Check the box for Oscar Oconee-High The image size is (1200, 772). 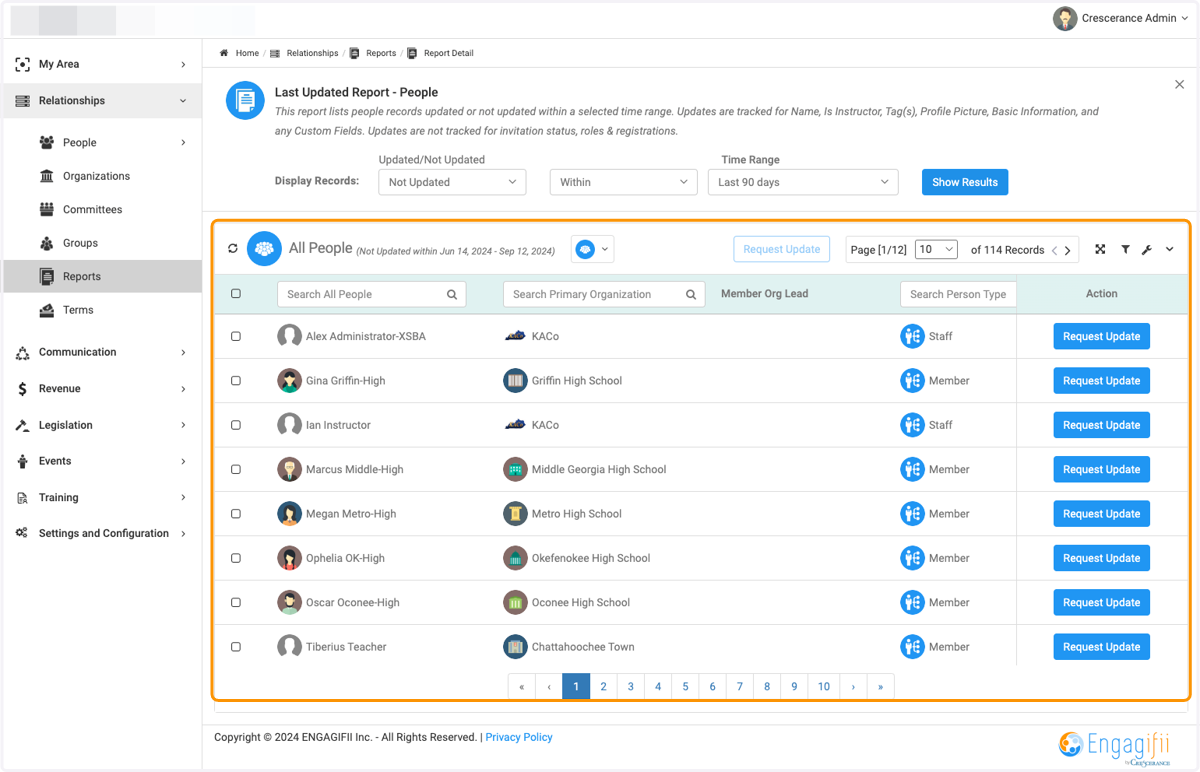coord(236,602)
